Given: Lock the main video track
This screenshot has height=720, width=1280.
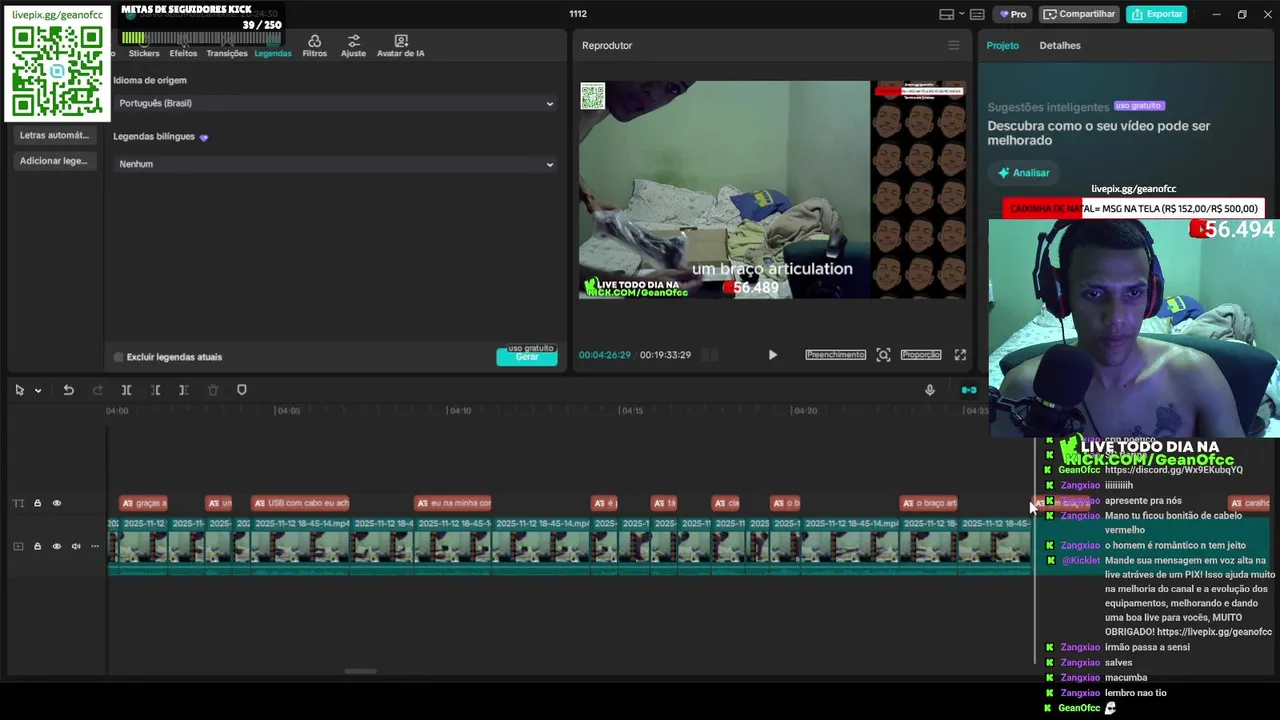Looking at the screenshot, I should coord(38,546).
